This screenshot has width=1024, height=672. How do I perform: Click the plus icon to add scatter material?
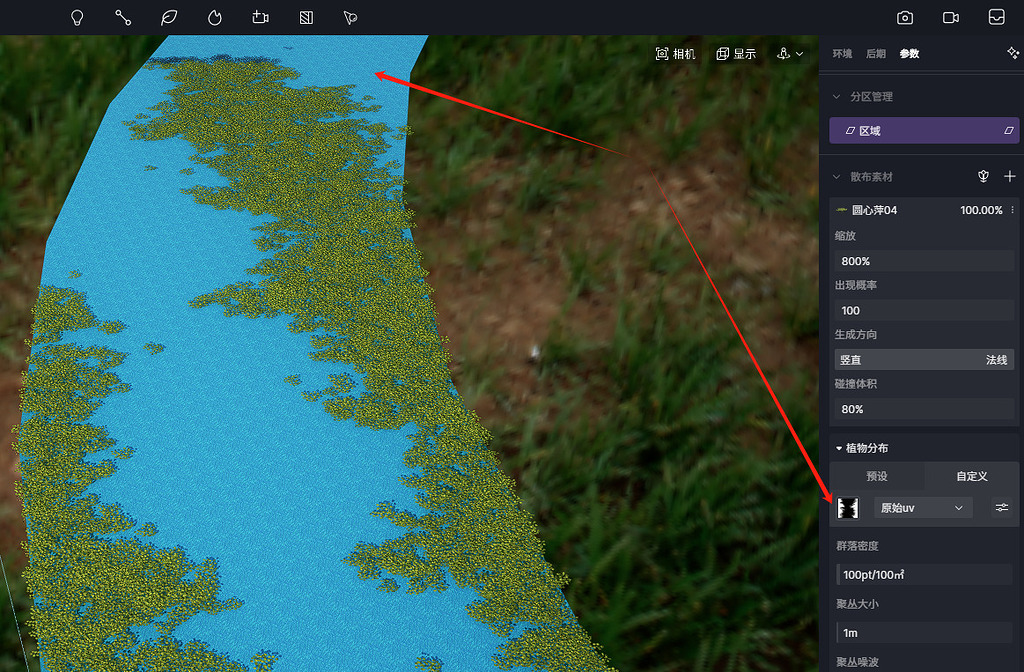click(x=1009, y=176)
